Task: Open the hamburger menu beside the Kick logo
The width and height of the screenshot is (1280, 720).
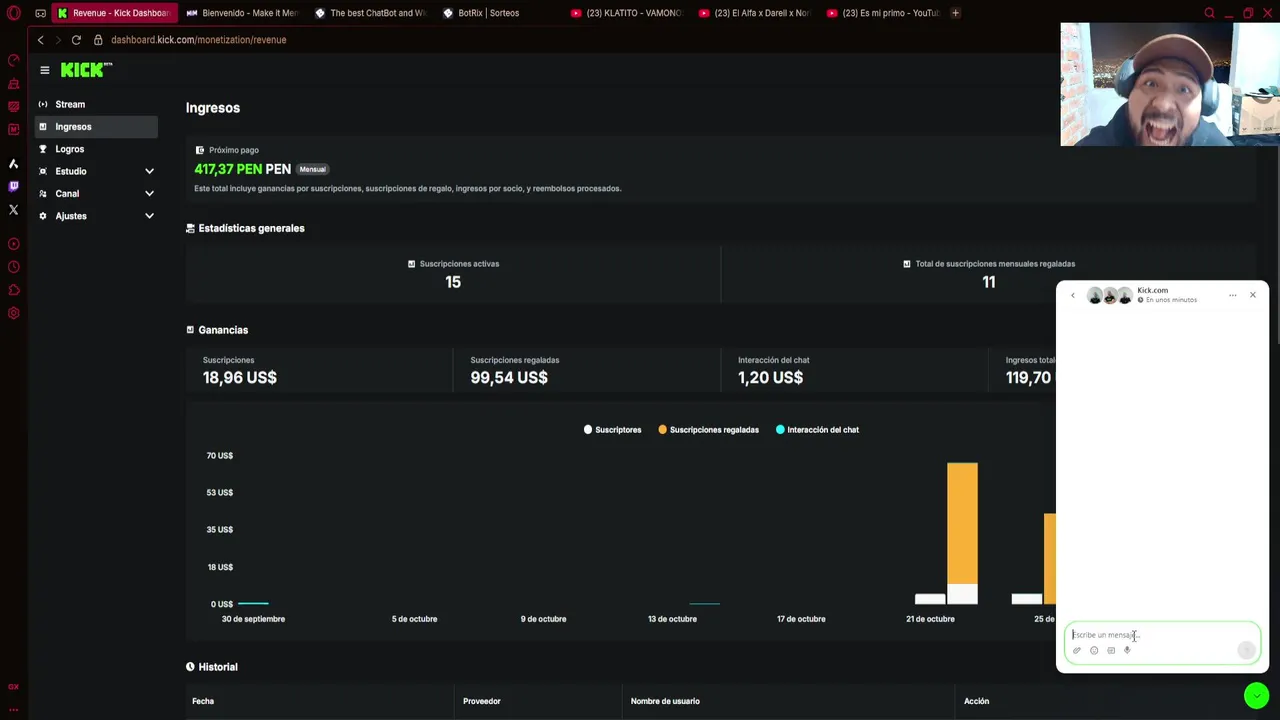Action: pos(44,70)
